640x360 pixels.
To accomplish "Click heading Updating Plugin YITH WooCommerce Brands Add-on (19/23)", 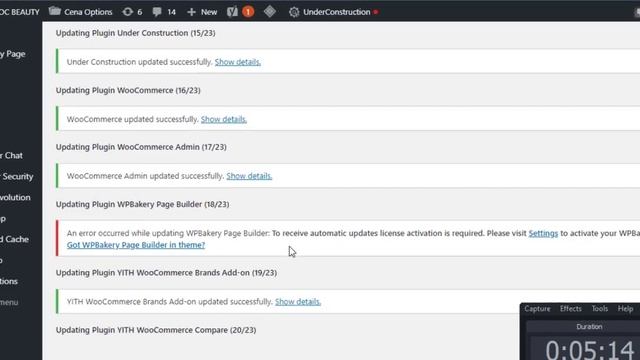I will tap(166, 273).
